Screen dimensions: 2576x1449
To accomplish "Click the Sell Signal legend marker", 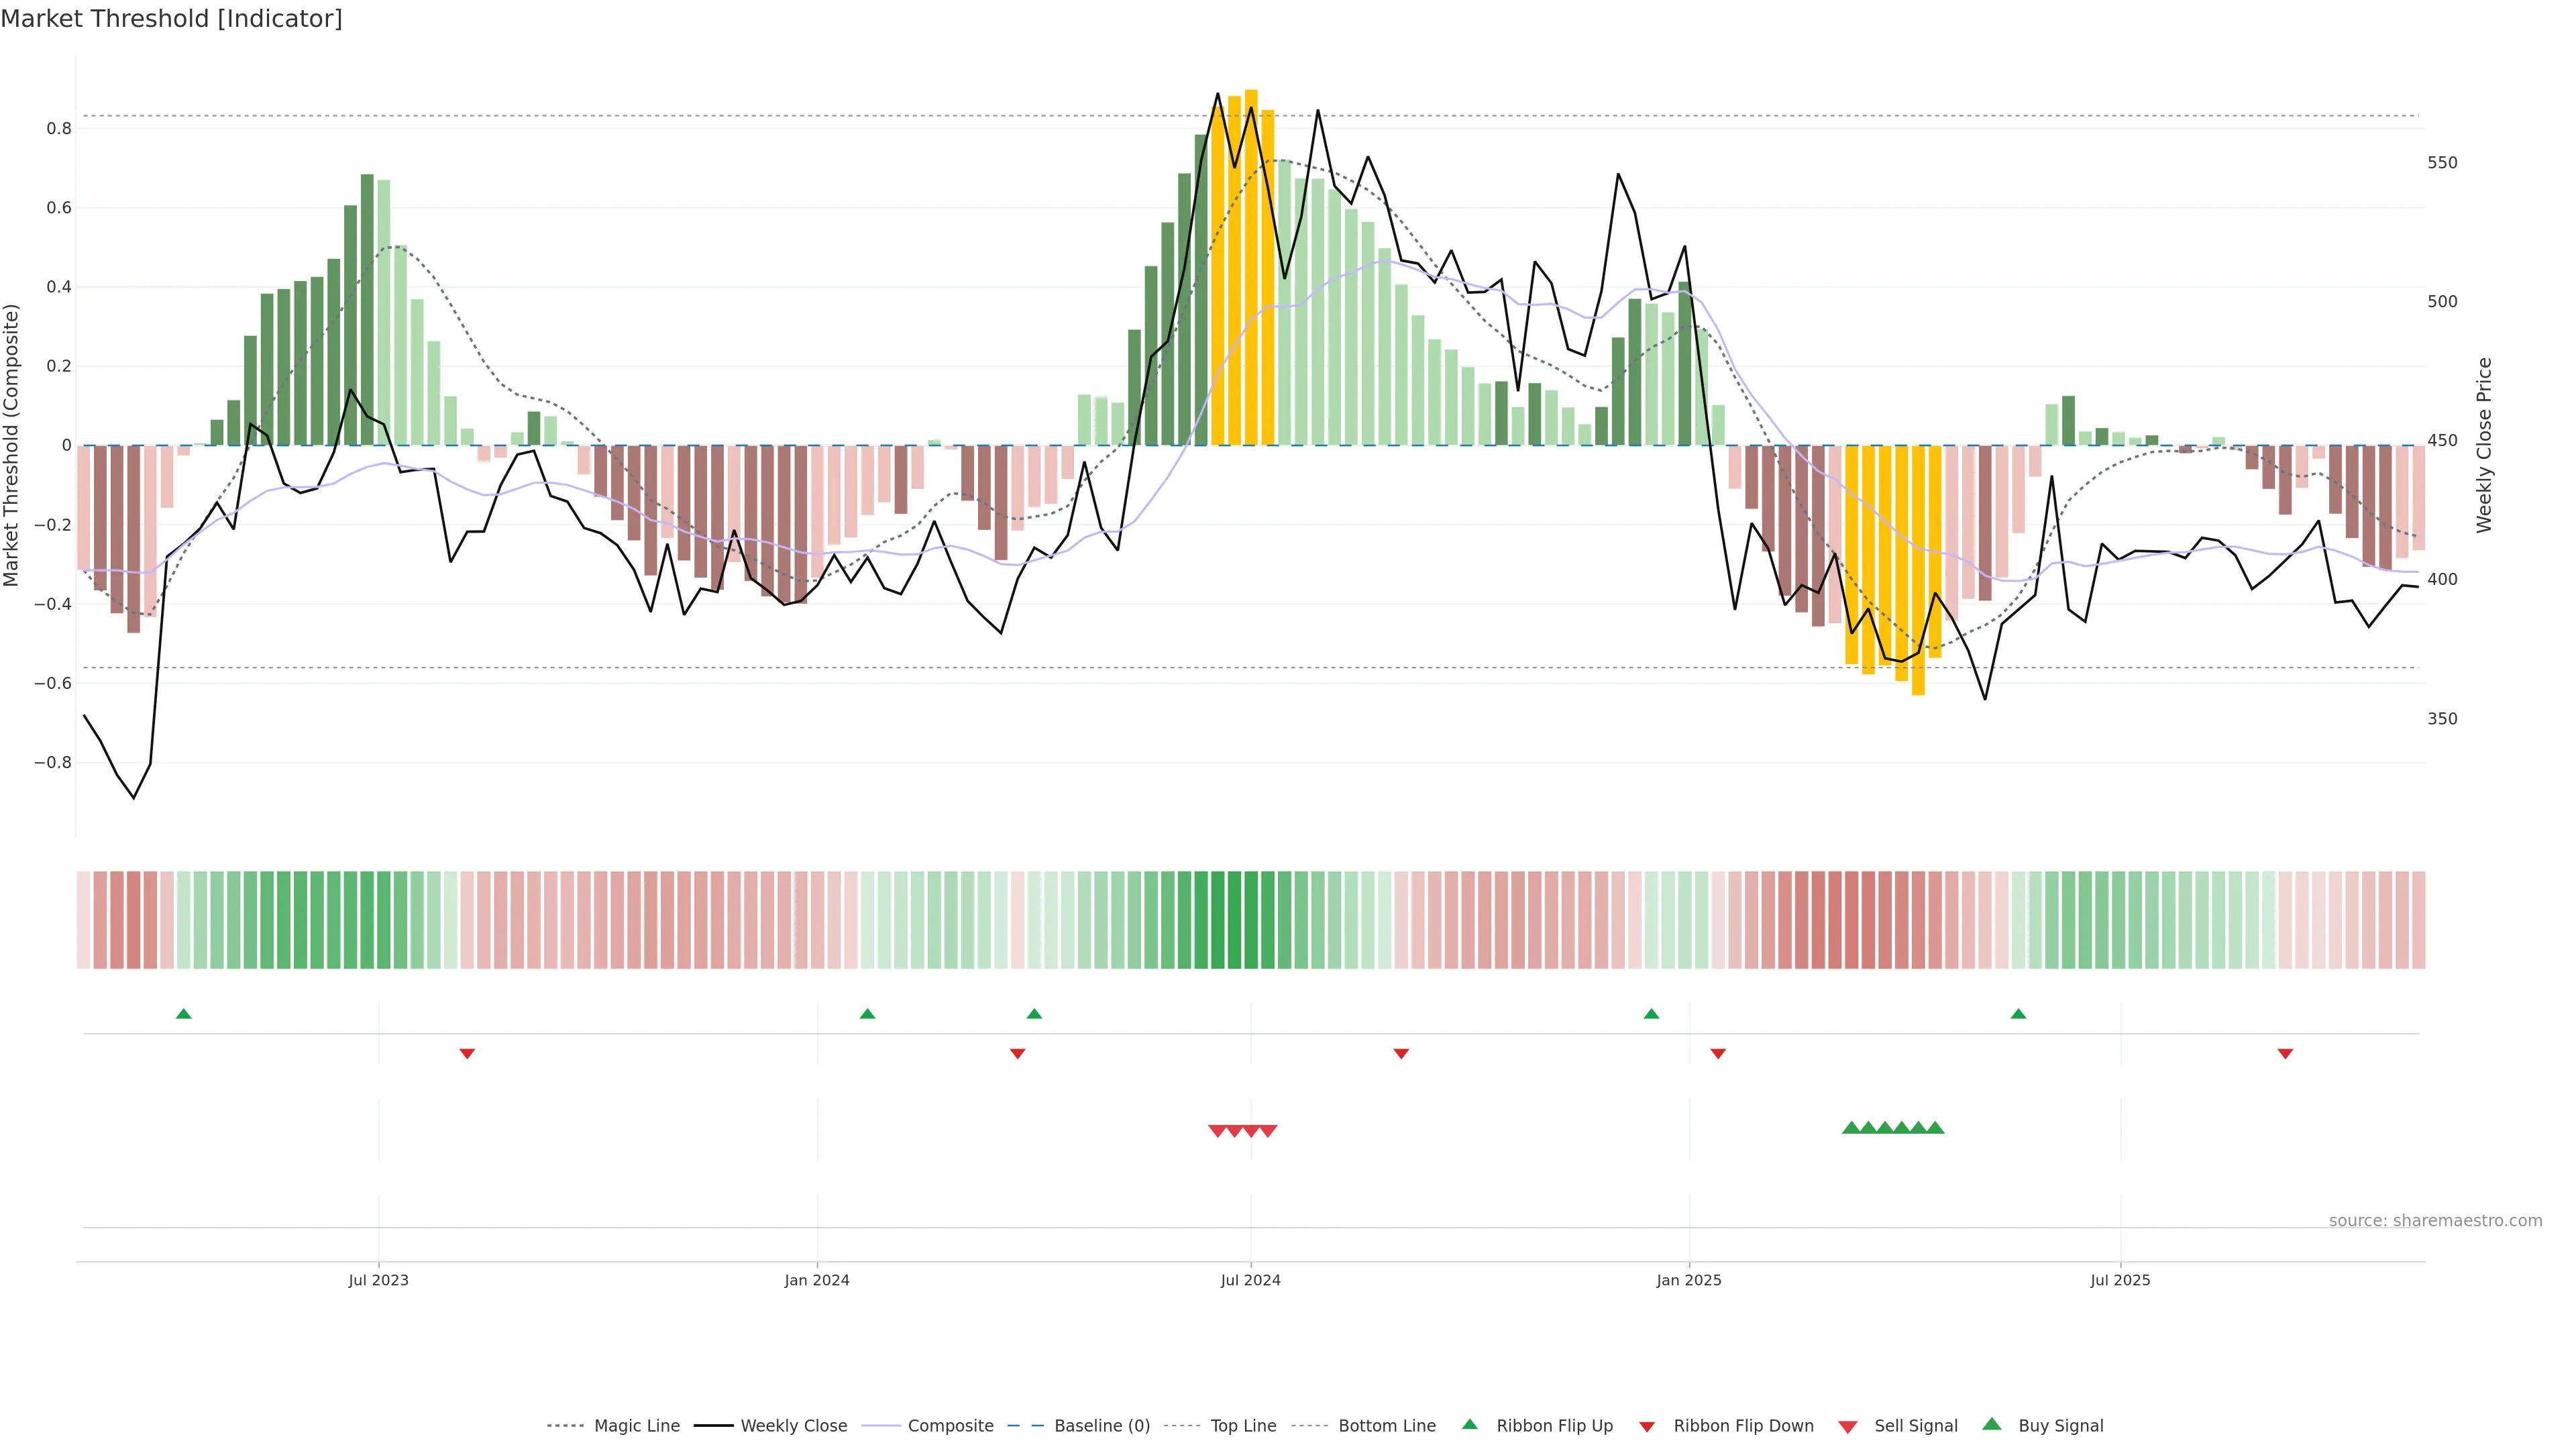I will coord(1848,1427).
